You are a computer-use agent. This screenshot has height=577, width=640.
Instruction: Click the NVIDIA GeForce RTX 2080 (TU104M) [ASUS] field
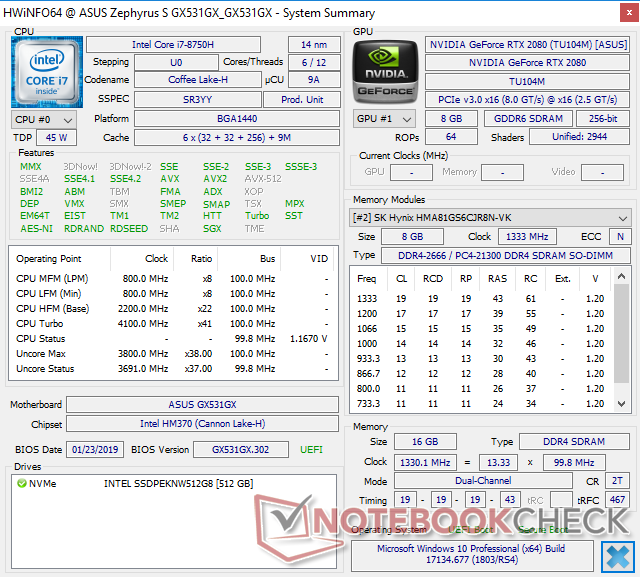click(528, 44)
